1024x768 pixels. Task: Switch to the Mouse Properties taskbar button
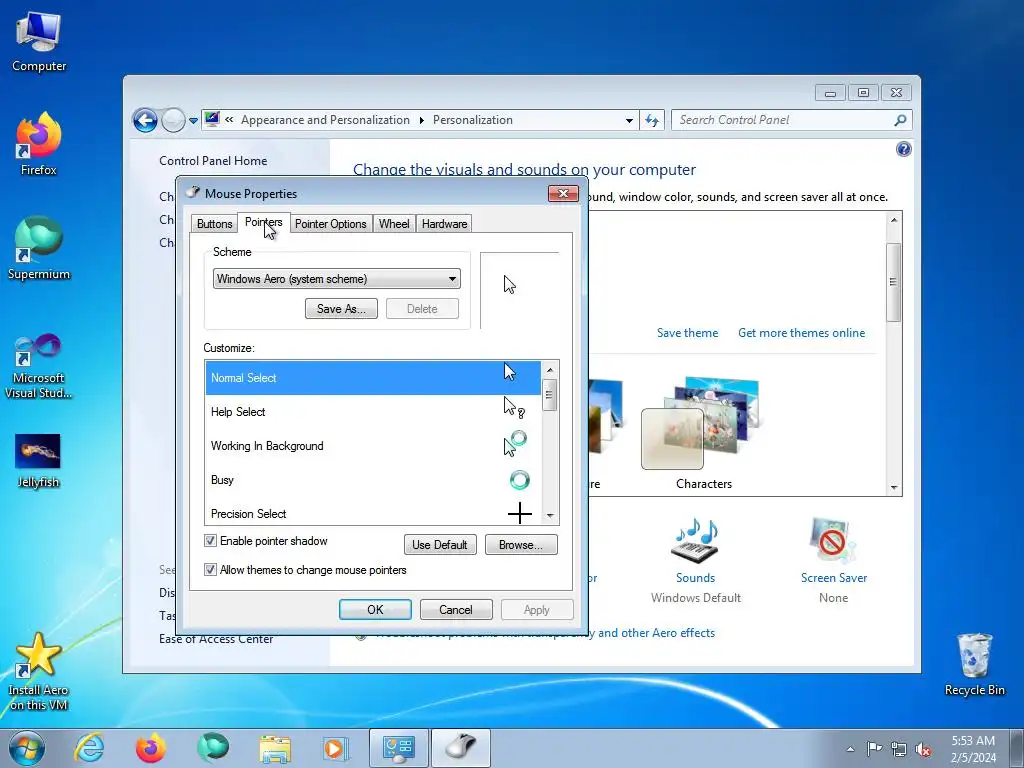(460, 748)
